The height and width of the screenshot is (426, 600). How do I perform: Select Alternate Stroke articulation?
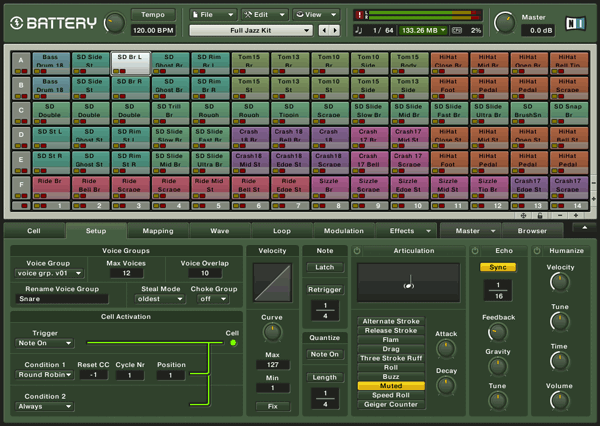point(391,321)
